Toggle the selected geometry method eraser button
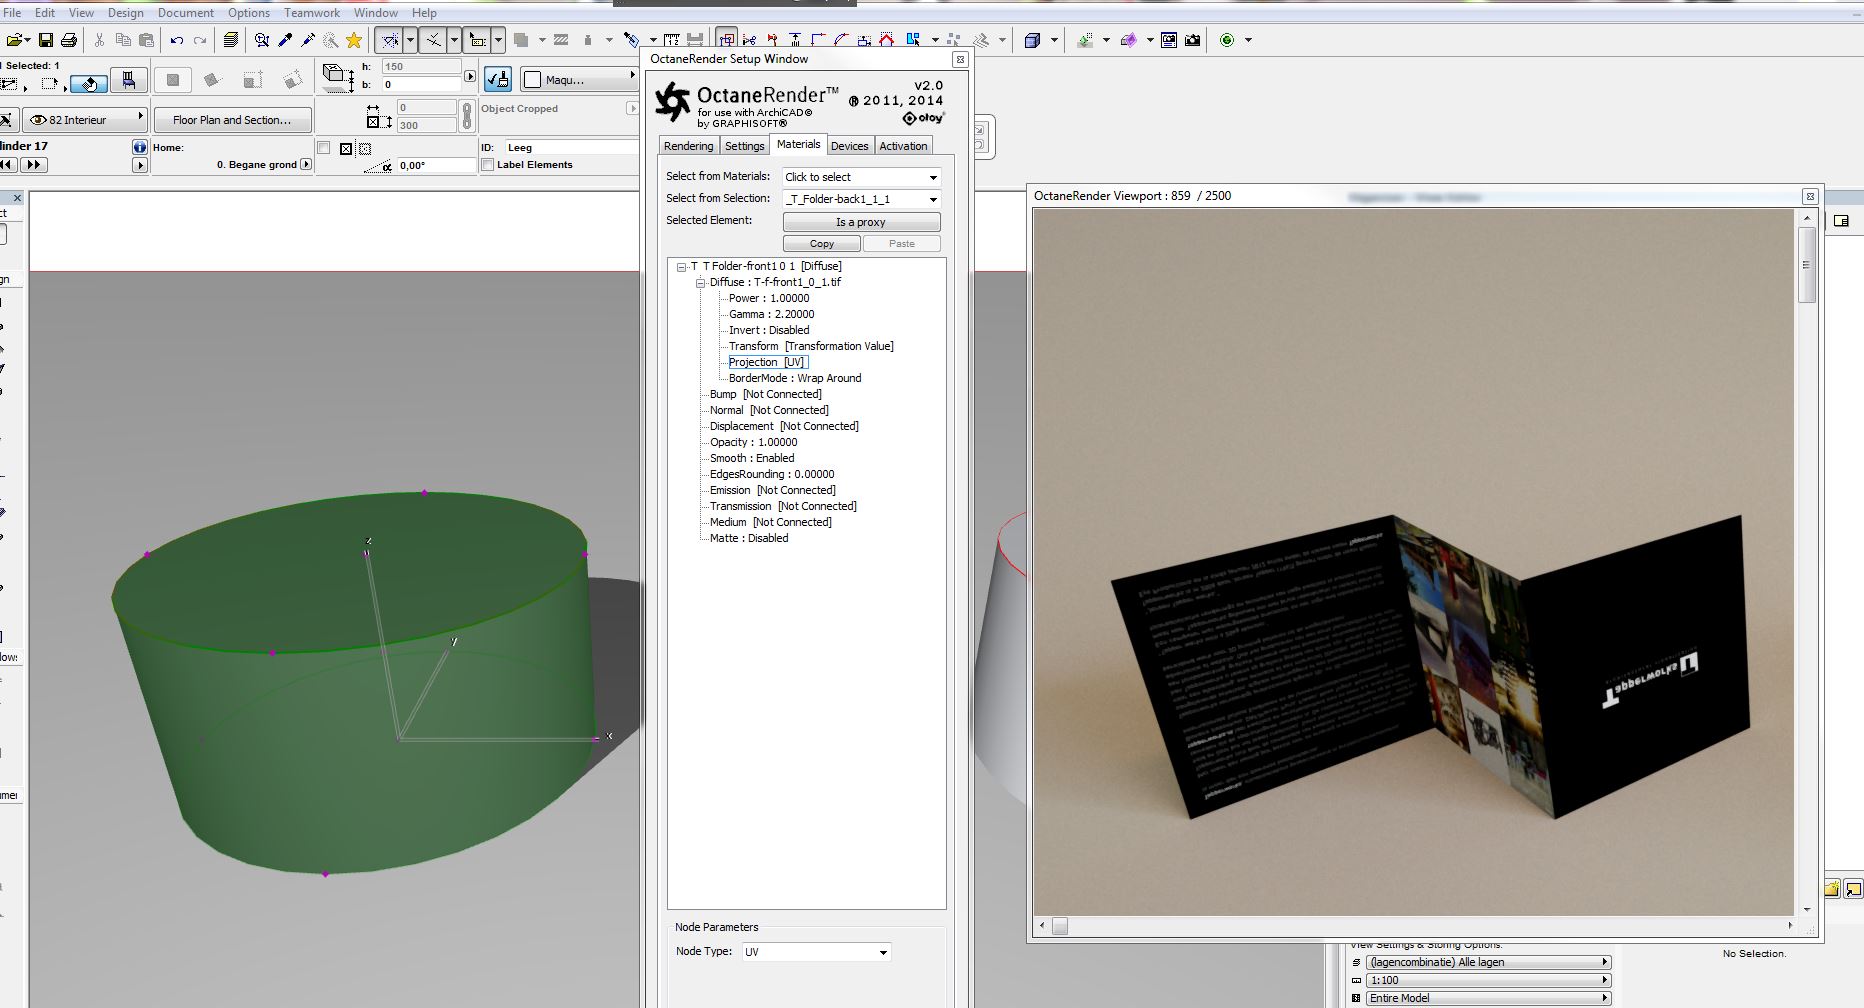The image size is (1864, 1008). 89,84
